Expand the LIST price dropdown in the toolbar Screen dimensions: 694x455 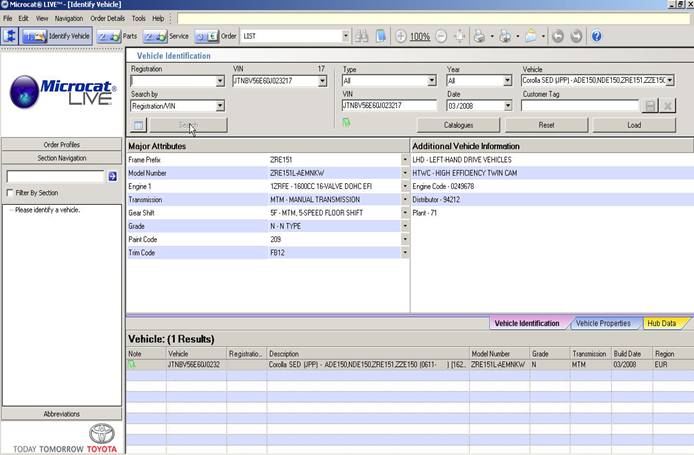coord(345,36)
